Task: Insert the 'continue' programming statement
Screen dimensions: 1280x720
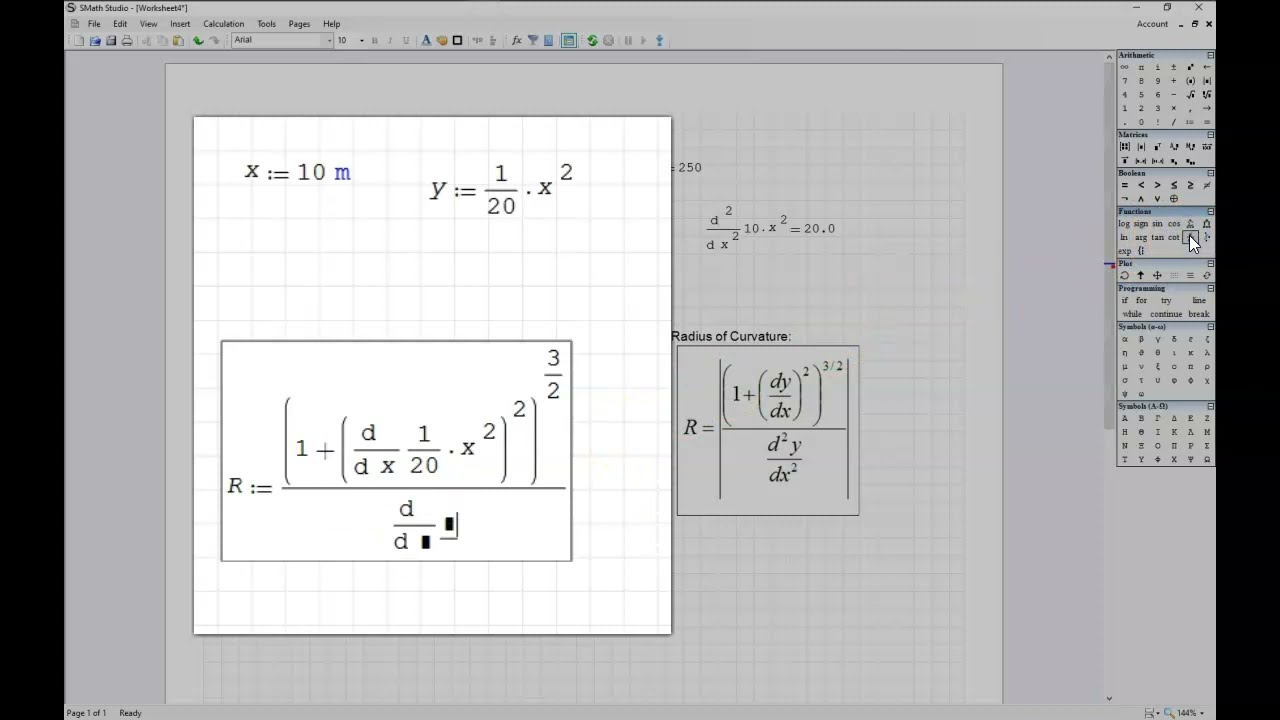Action: click(1166, 314)
